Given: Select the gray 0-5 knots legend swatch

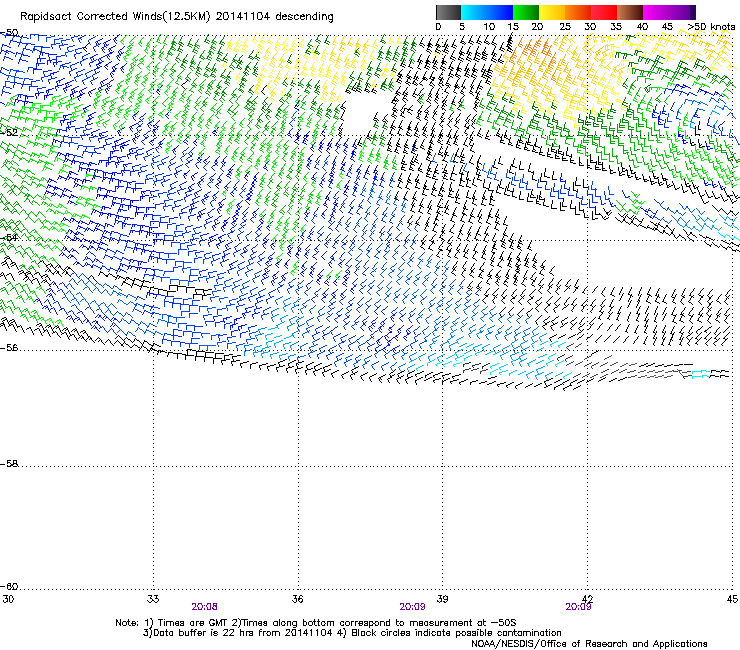Looking at the screenshot, I should point(448,12).
